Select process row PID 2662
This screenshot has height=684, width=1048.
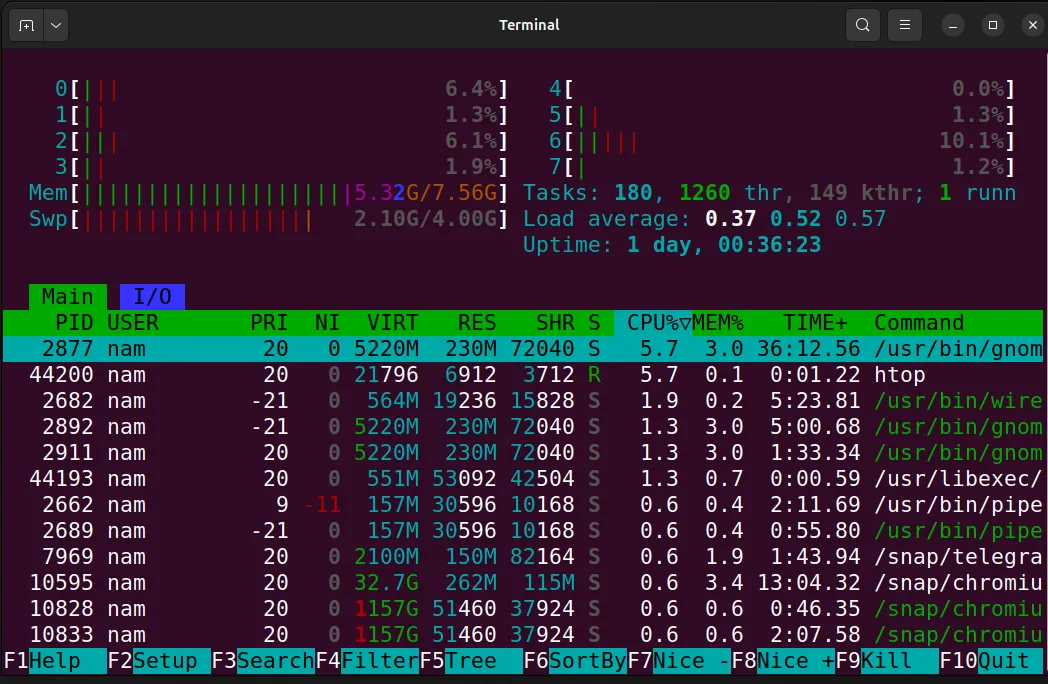click(x=523, y=505)
